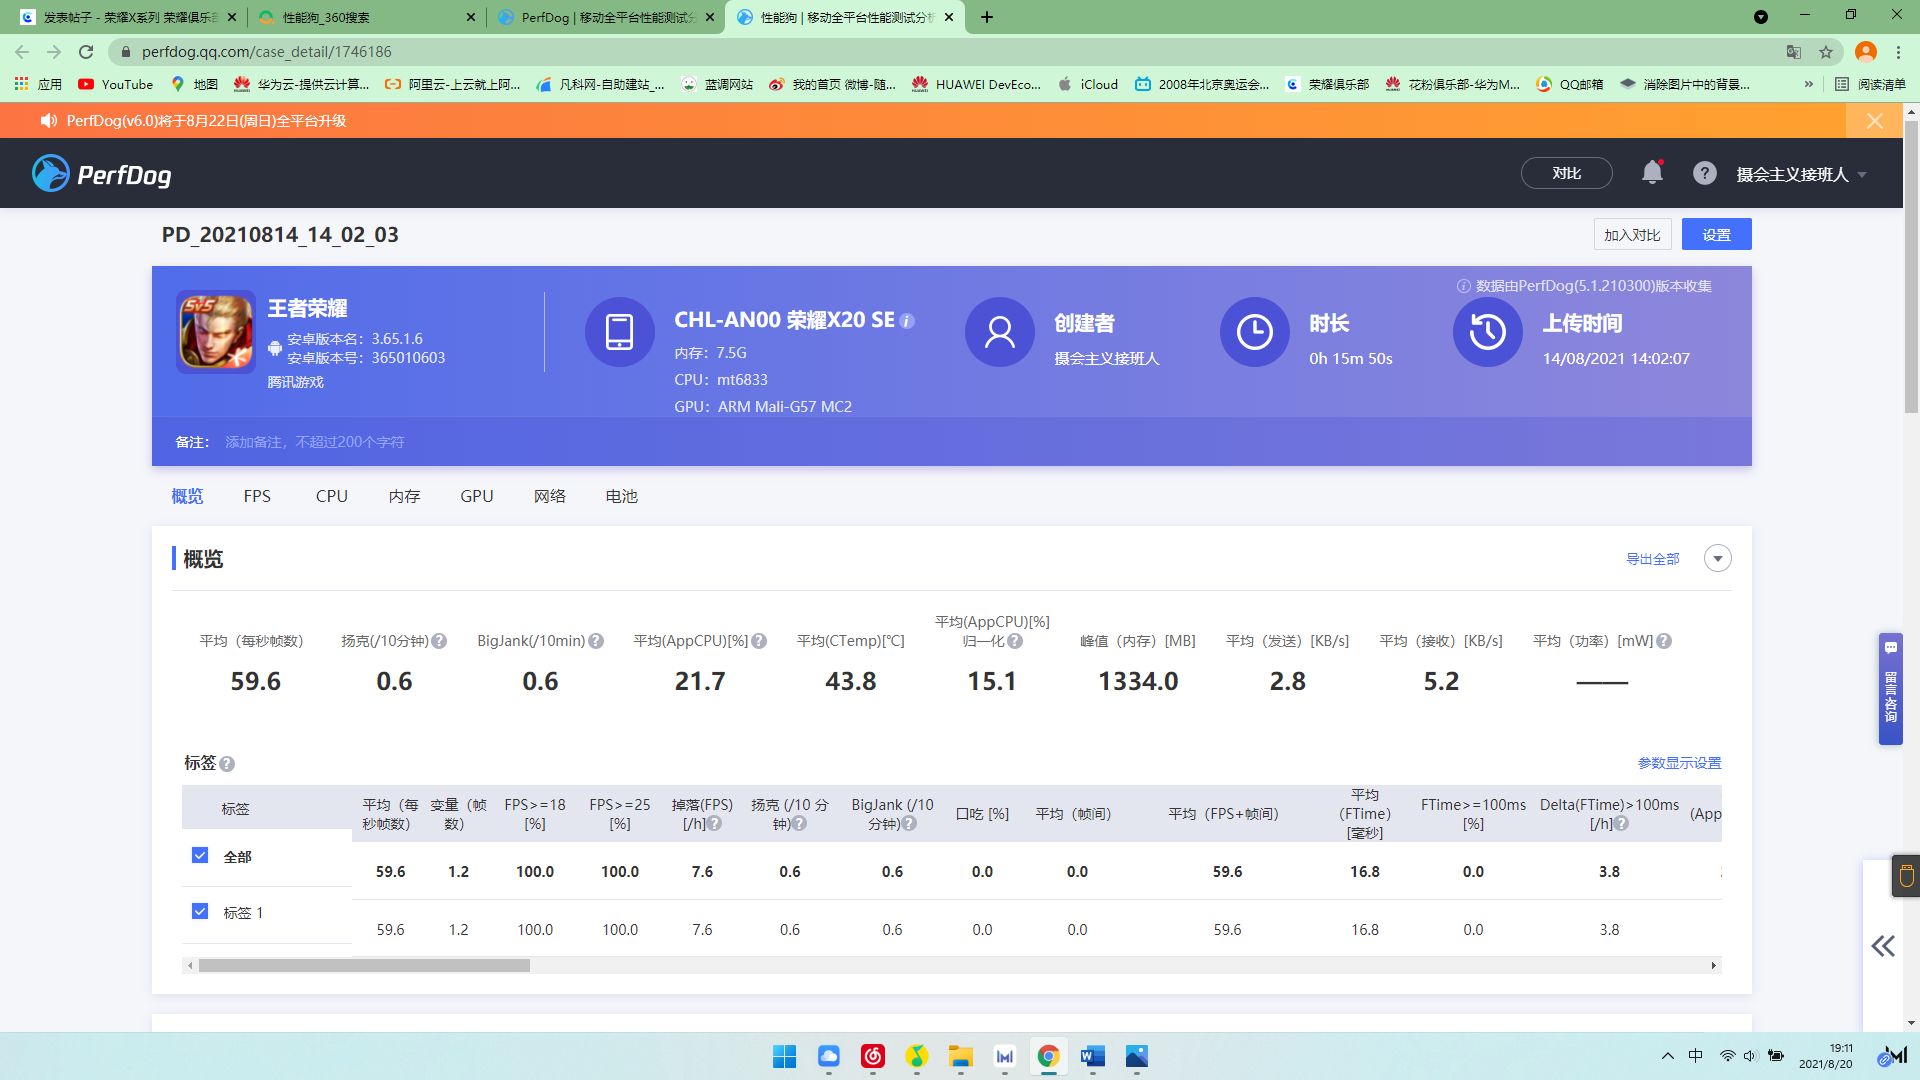
Task: Select the 概览 tab
Action: 187,496
